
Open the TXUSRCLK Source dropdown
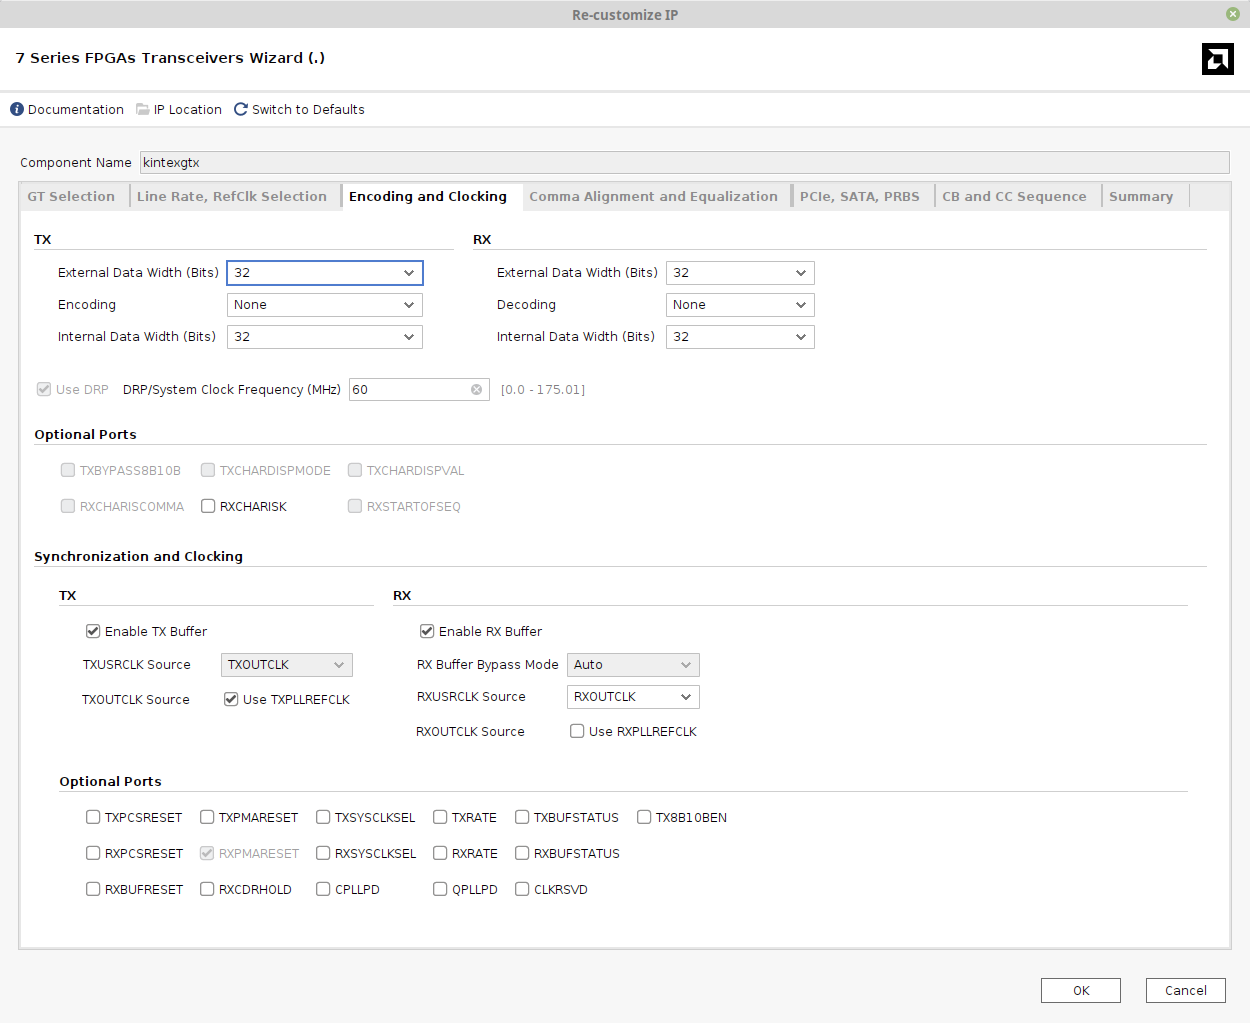tap(286, 664)
